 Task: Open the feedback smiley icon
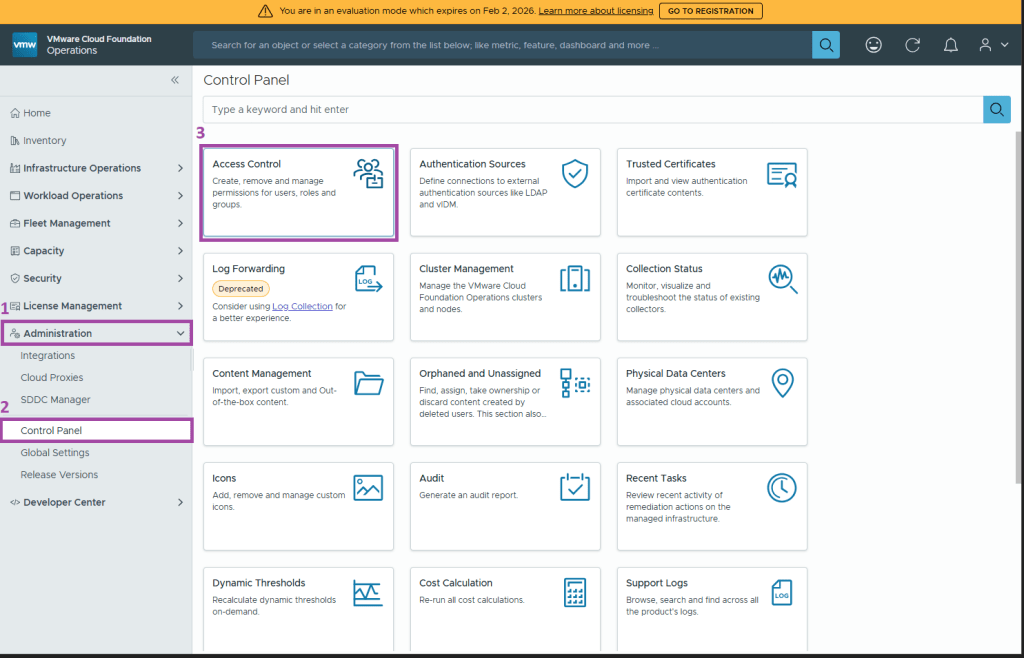pos(873,45)
